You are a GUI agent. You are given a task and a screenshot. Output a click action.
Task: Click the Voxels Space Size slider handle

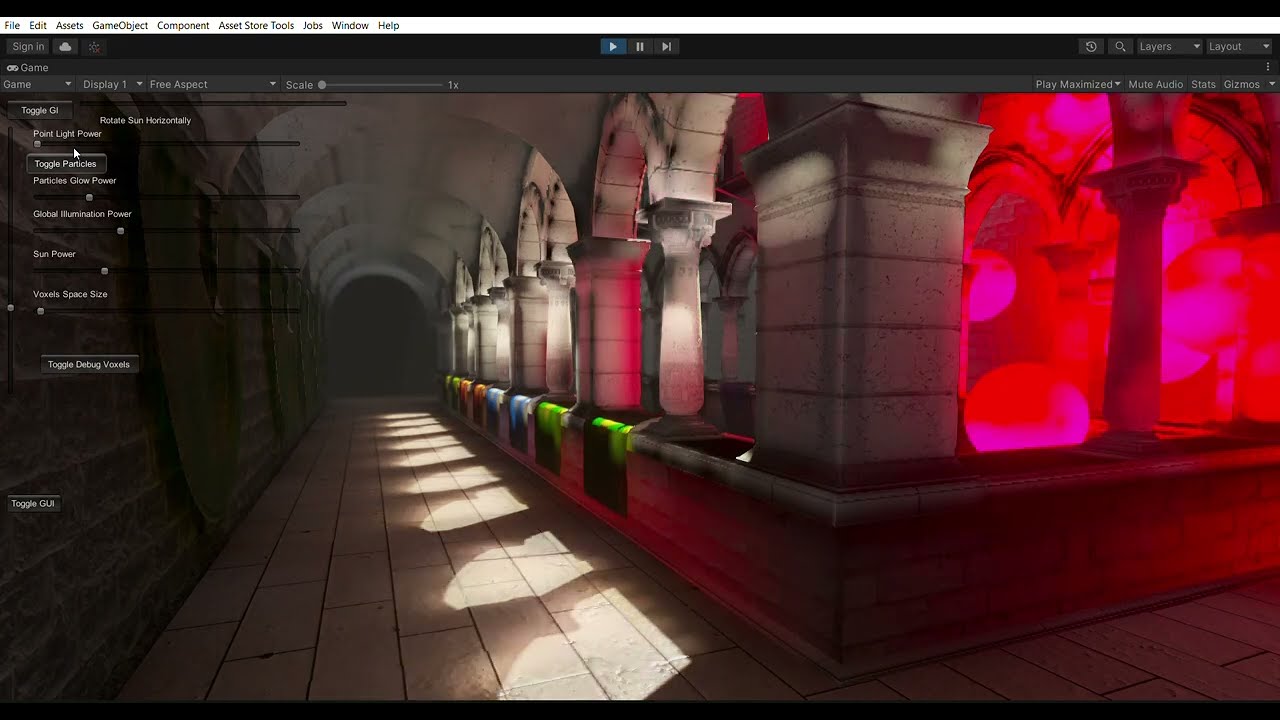coord(41,311)
